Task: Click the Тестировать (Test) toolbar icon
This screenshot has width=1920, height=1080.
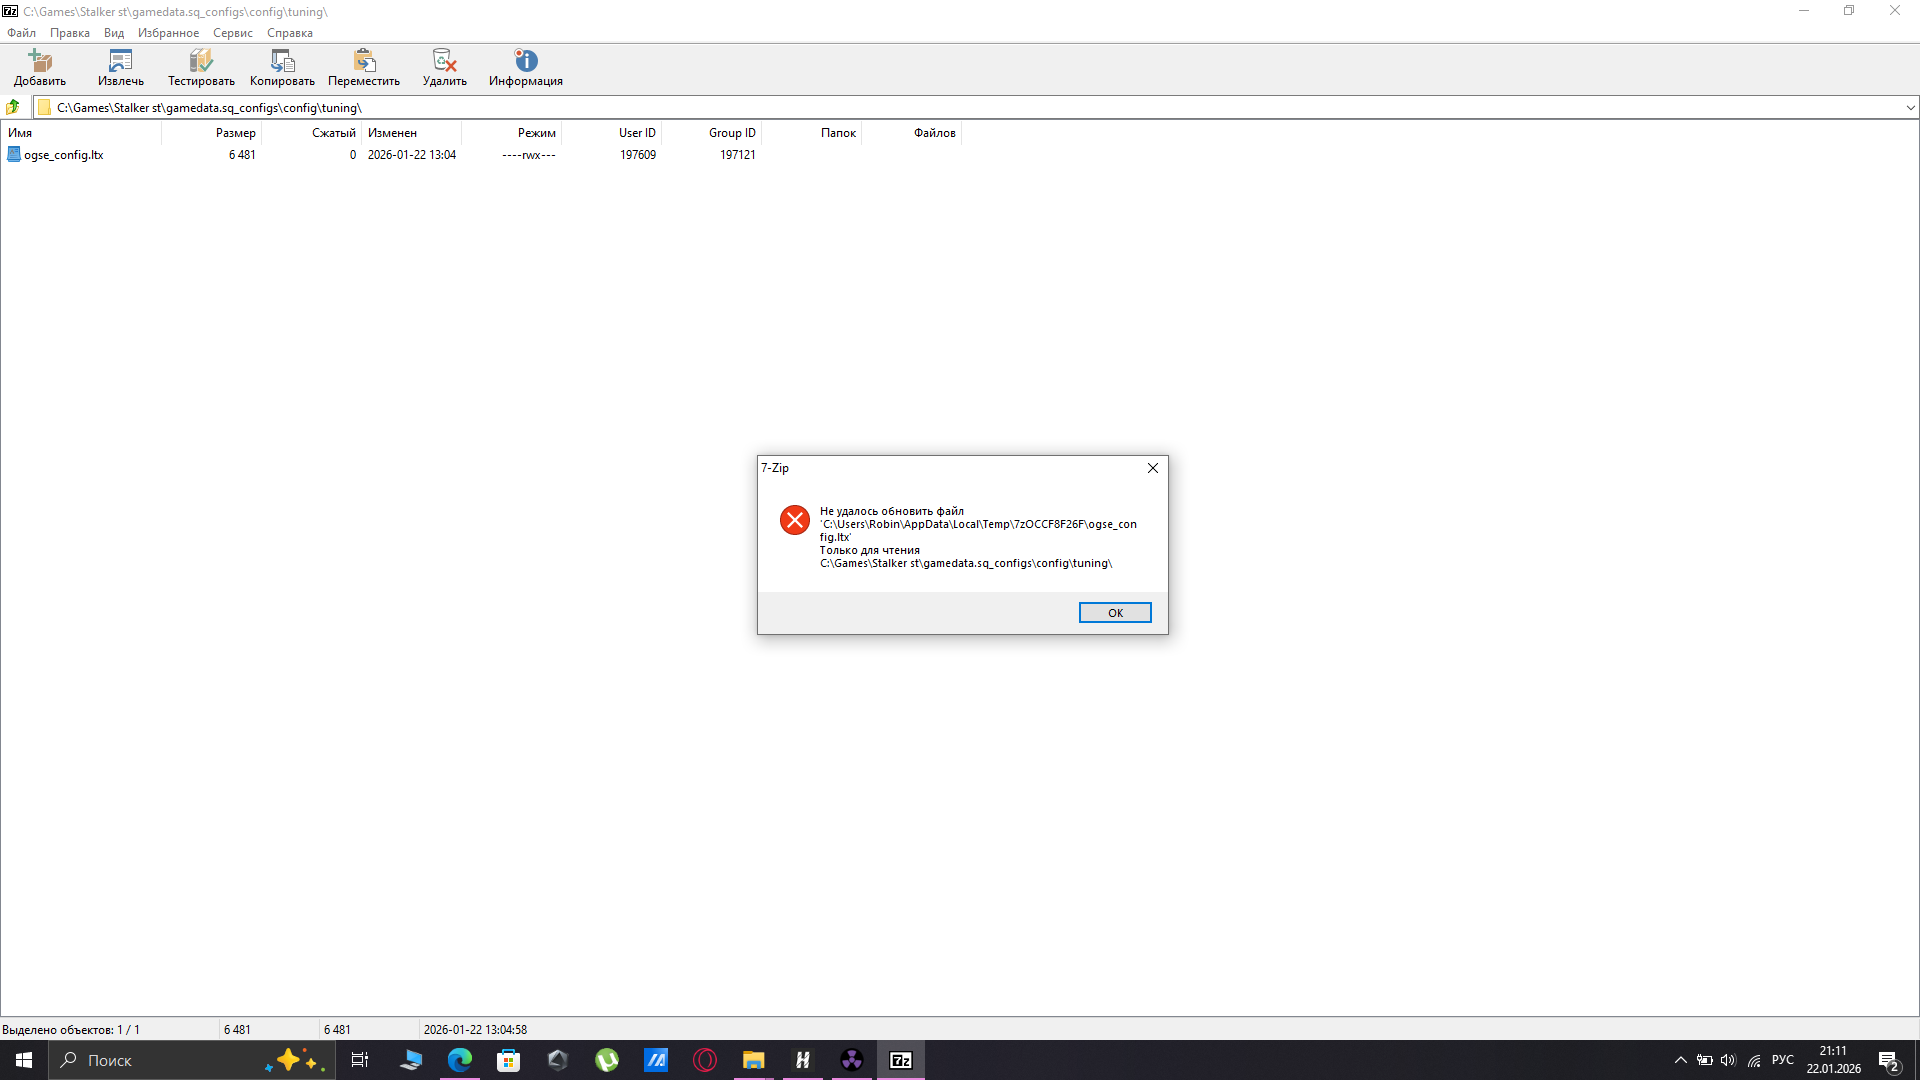Action: coord(201,61)
